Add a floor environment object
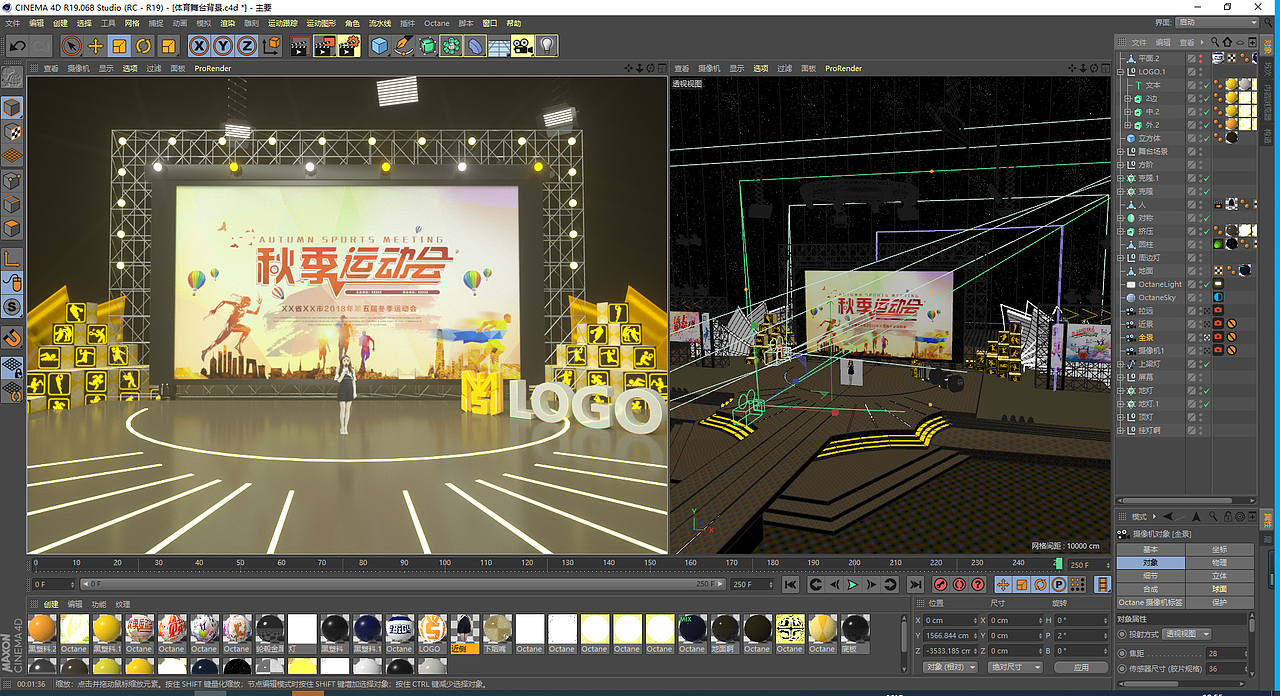 pyautogui.click(x=499, y=46)
